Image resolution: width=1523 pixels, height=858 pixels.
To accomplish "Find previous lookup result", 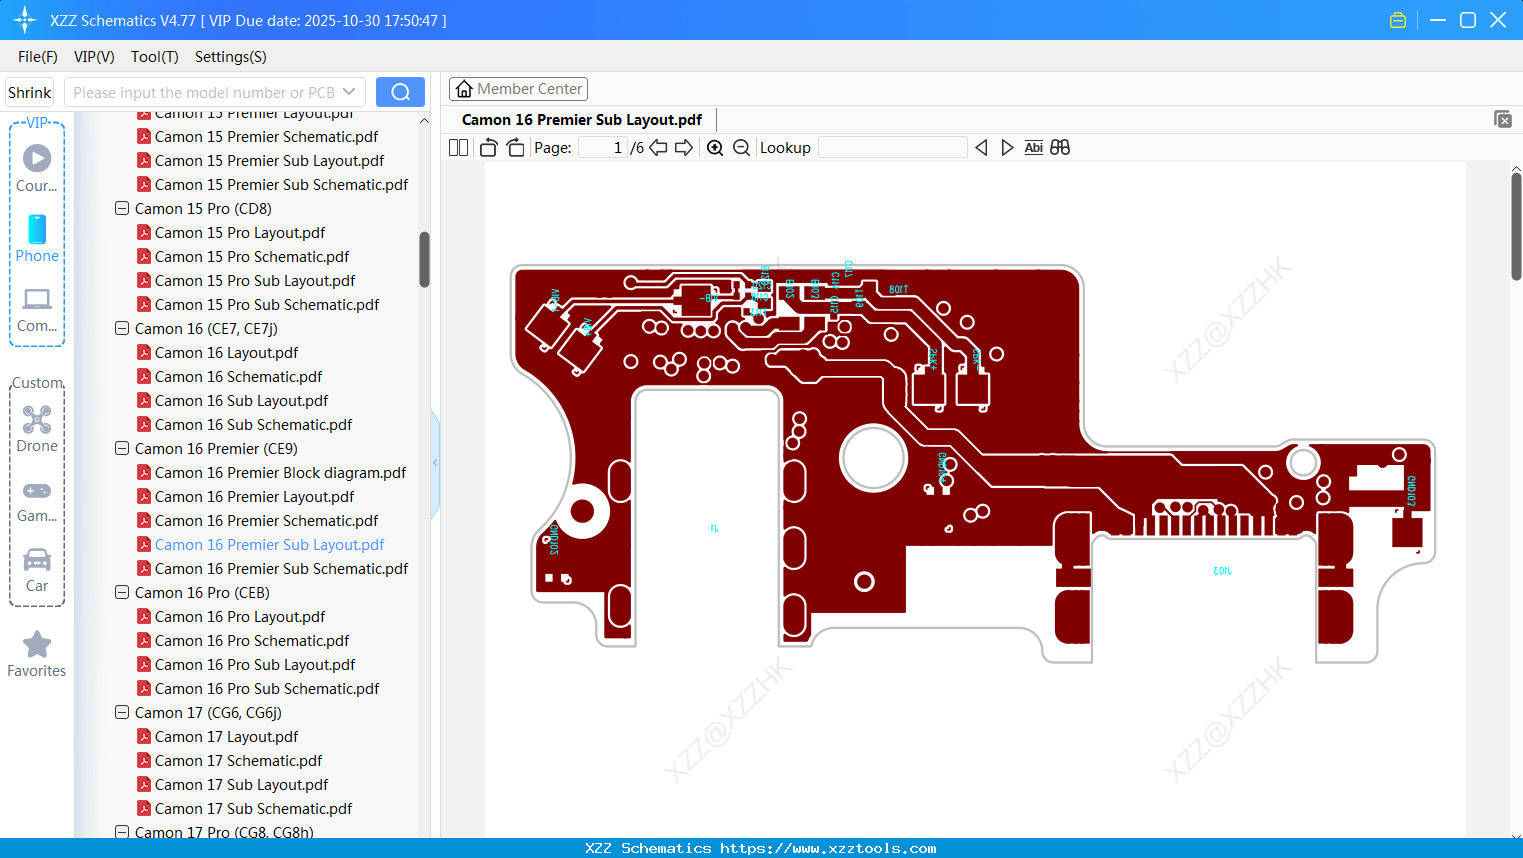I will tap(981, 148).
